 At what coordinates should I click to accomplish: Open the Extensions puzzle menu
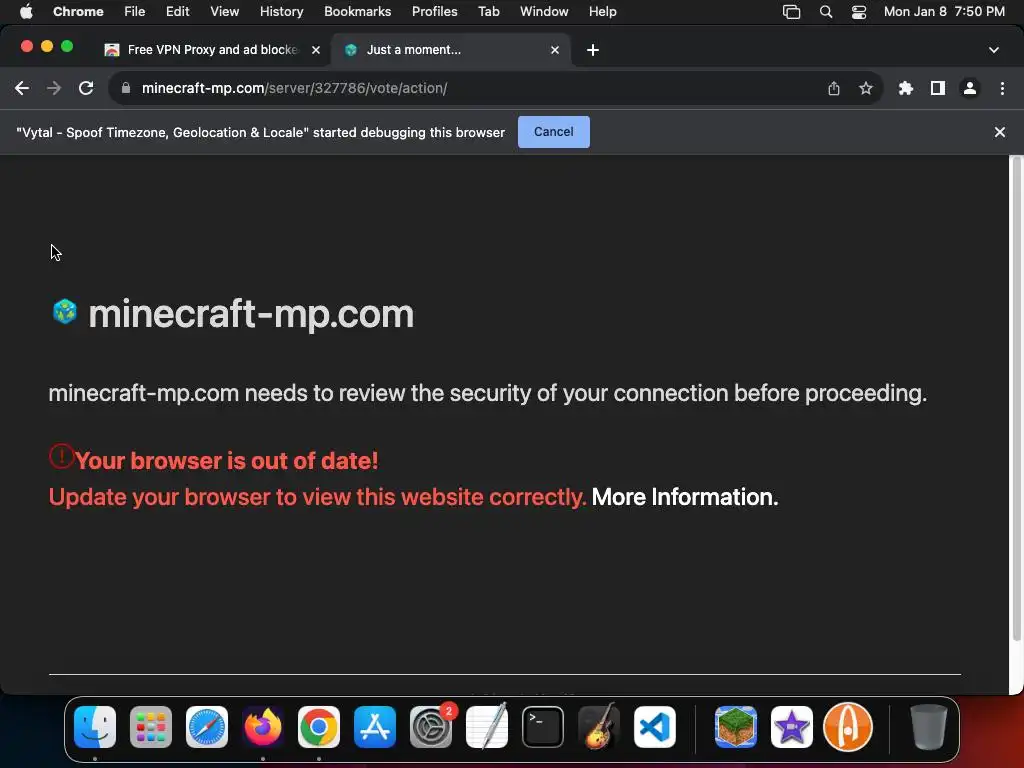click(x=906, y=88)
